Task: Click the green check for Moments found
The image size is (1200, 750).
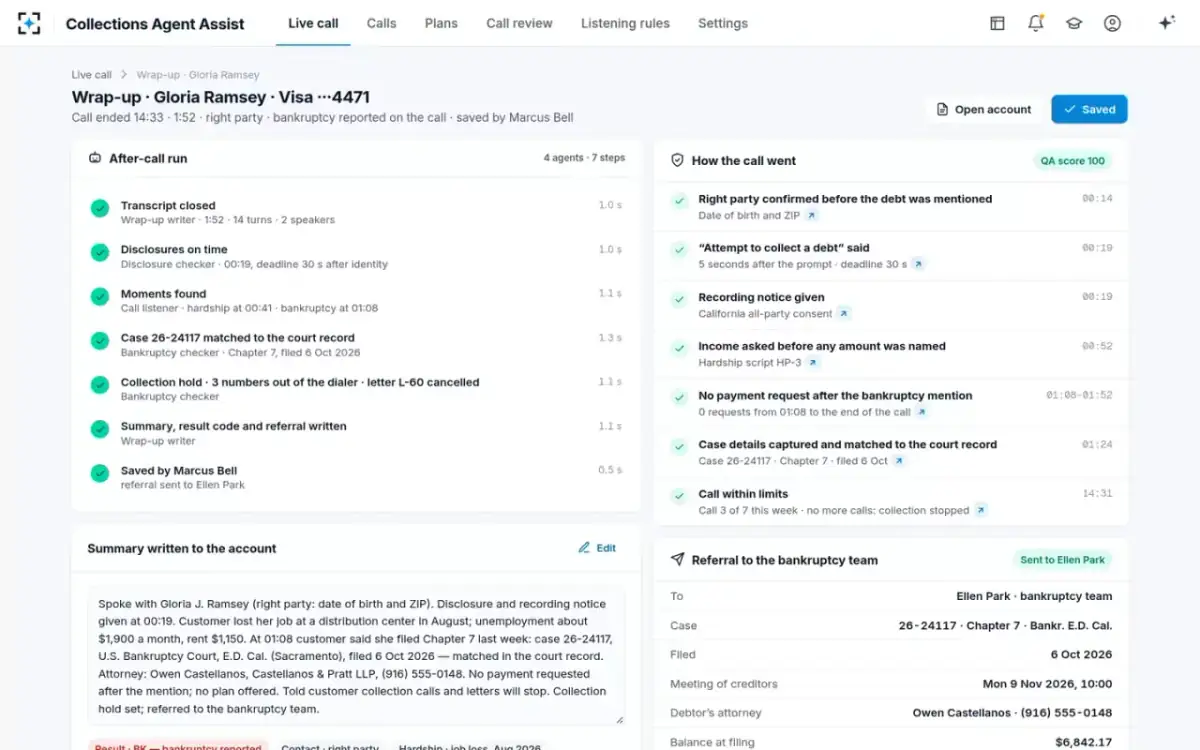Action: (100, 296)
